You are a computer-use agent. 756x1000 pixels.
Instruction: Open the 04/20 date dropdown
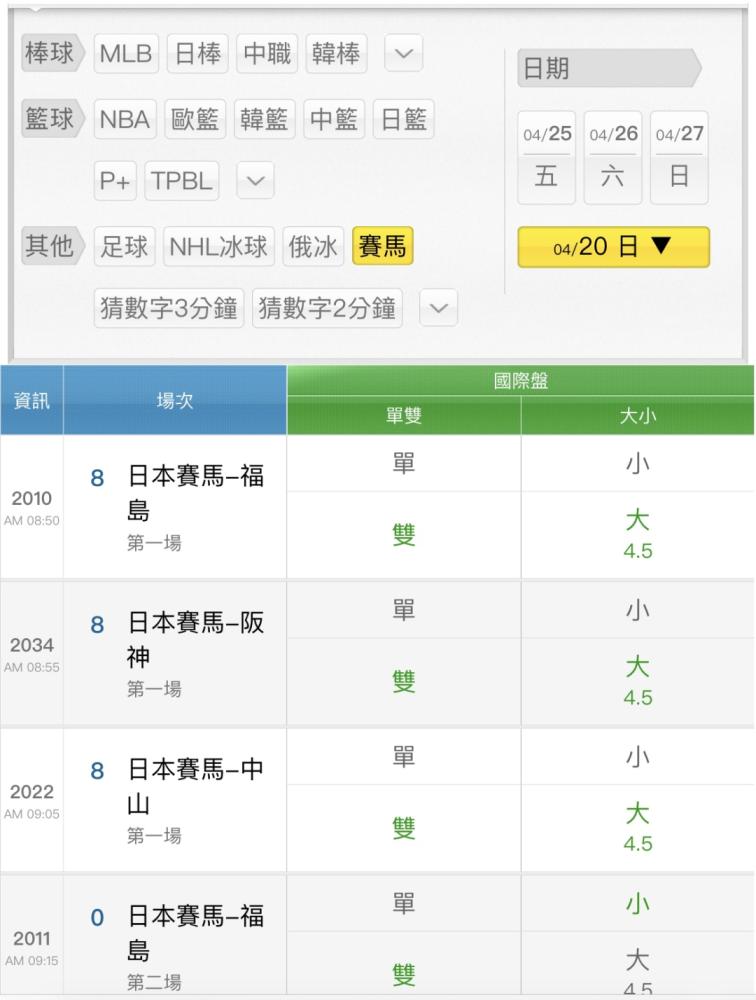613,247
